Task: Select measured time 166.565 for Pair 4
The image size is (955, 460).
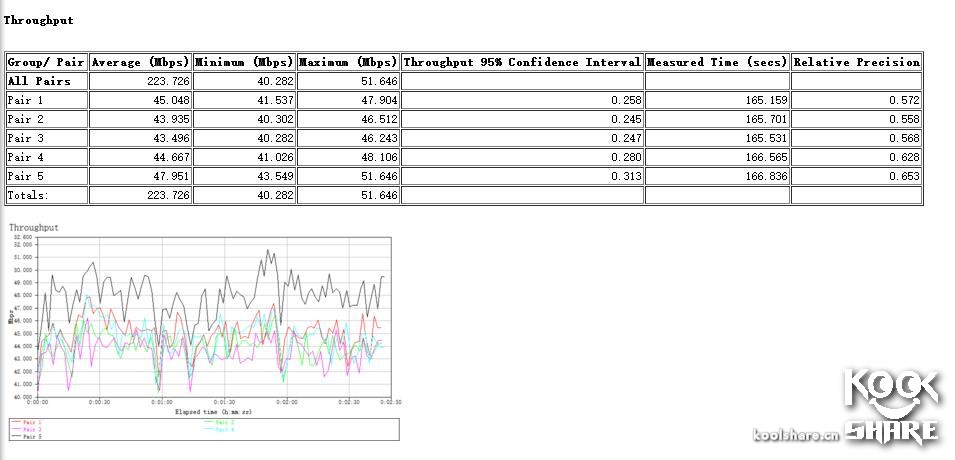Action: (767, 157)
